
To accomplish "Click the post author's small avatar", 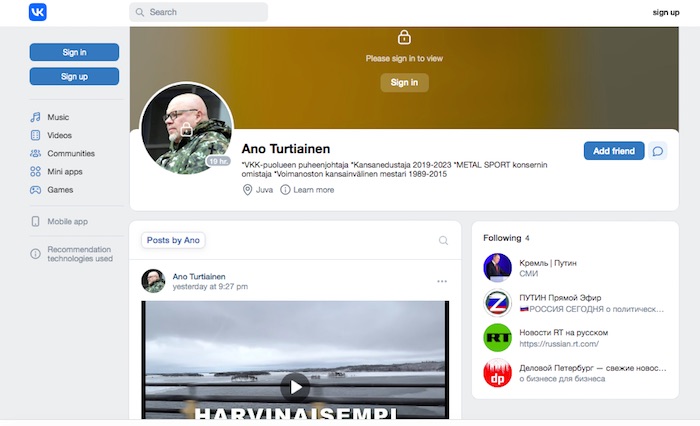I will tap(154, 281).
